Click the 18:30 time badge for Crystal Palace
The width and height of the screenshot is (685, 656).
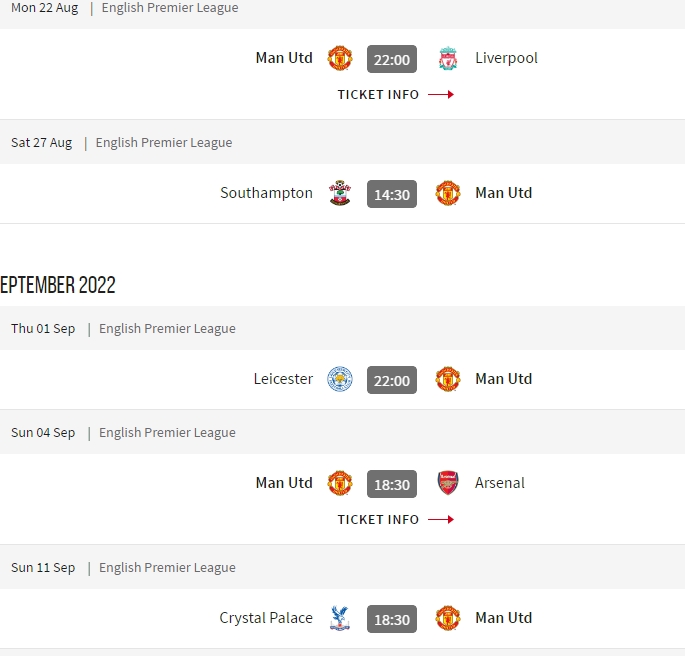(x=392, y=619)
